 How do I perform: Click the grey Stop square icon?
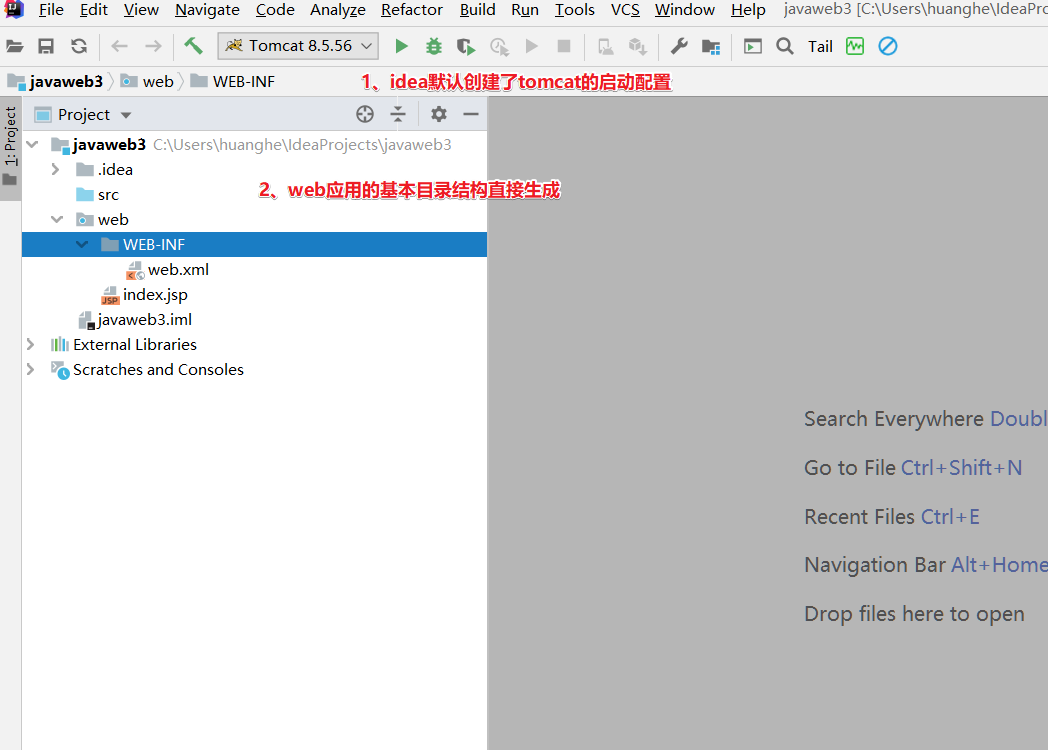tap(564, 46)
